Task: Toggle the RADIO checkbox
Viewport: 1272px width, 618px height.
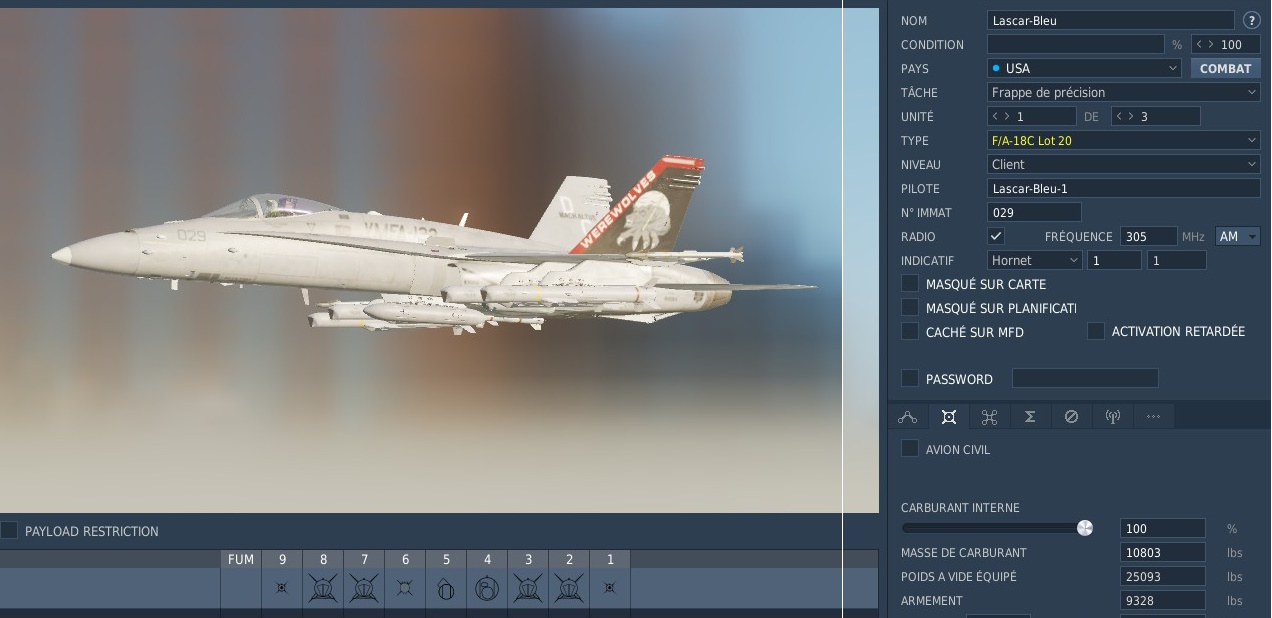Action: [996, 237]
